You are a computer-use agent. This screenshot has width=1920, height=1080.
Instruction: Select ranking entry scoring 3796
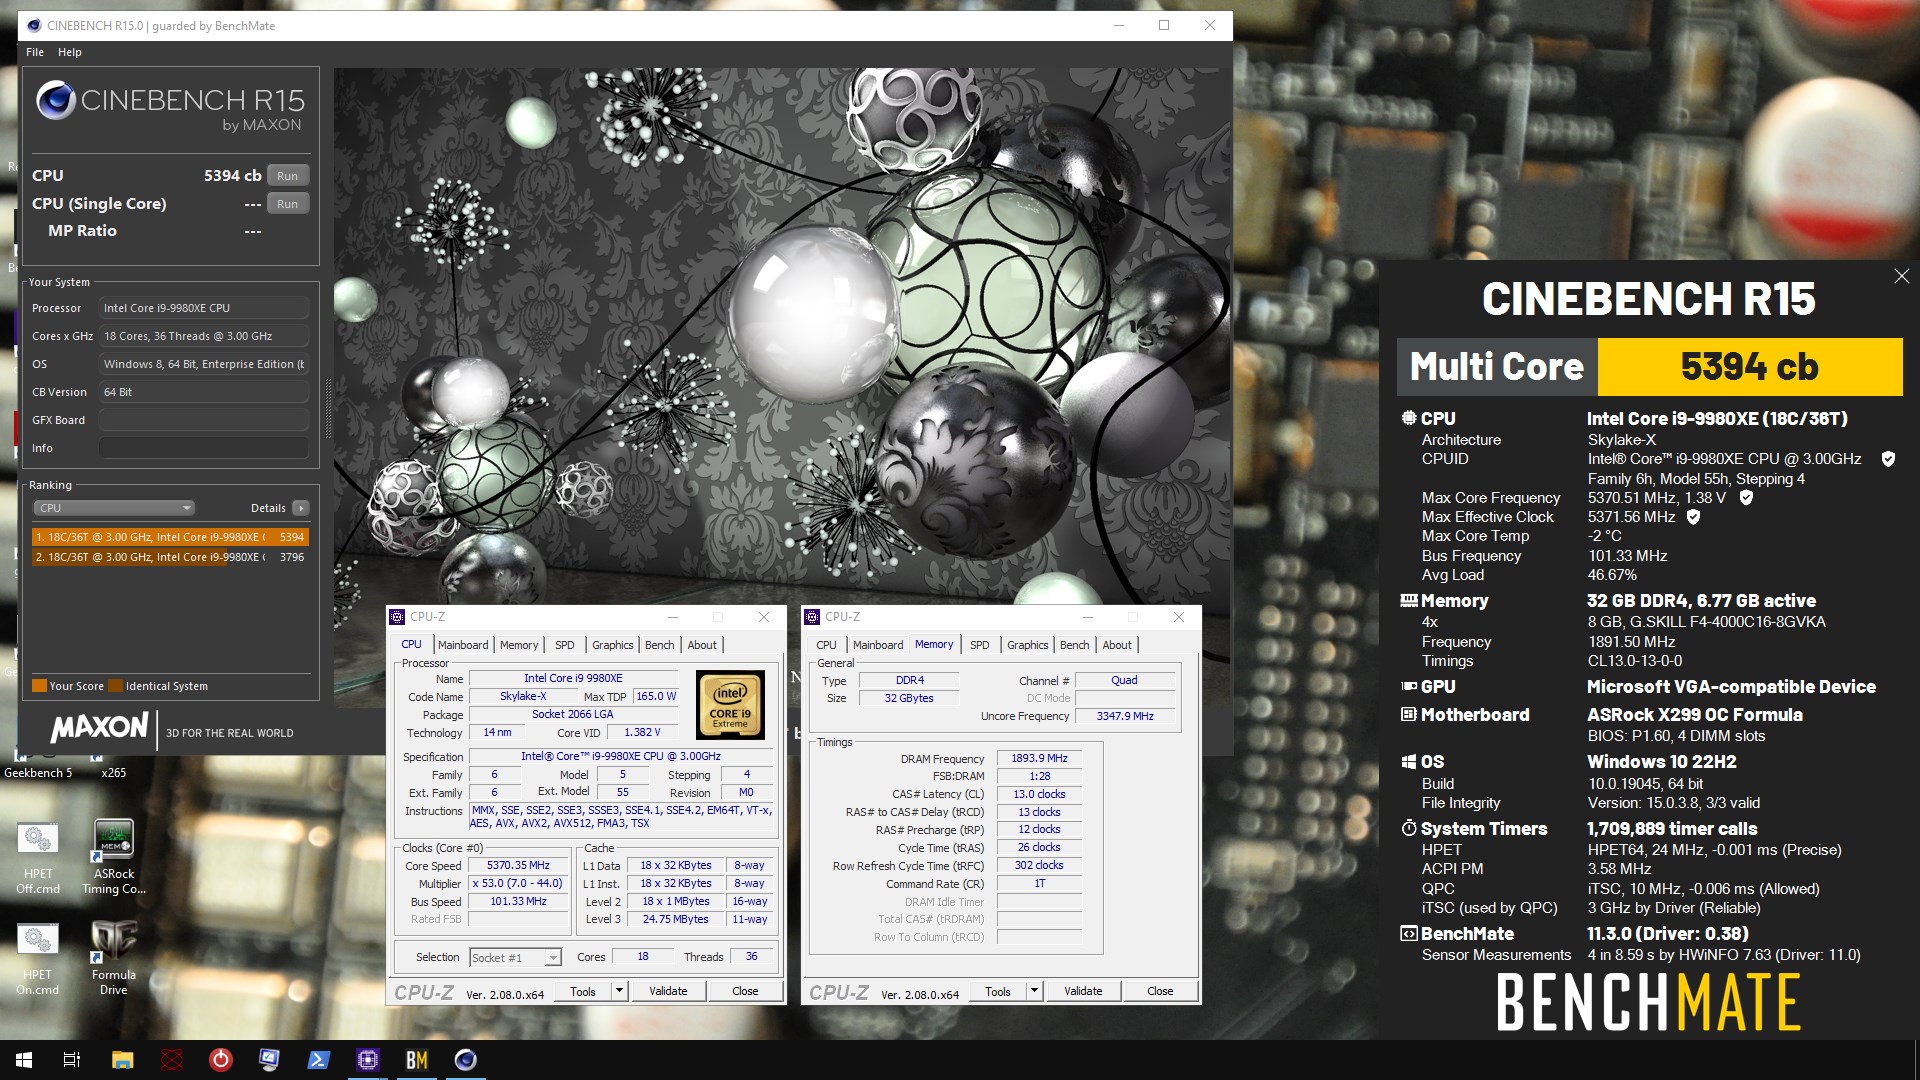click(170, 557)
